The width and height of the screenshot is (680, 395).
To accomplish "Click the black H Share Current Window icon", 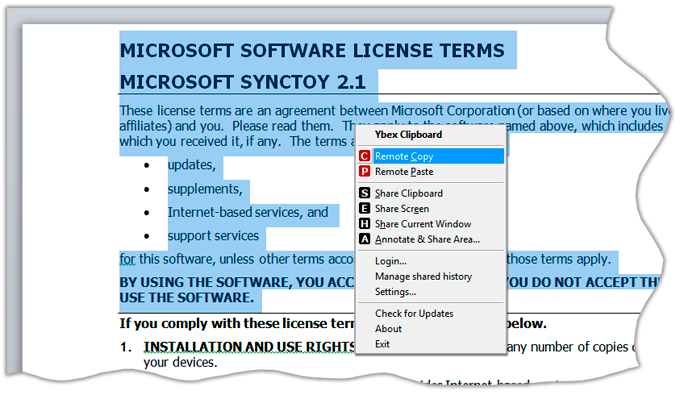I will click(365, 224).
